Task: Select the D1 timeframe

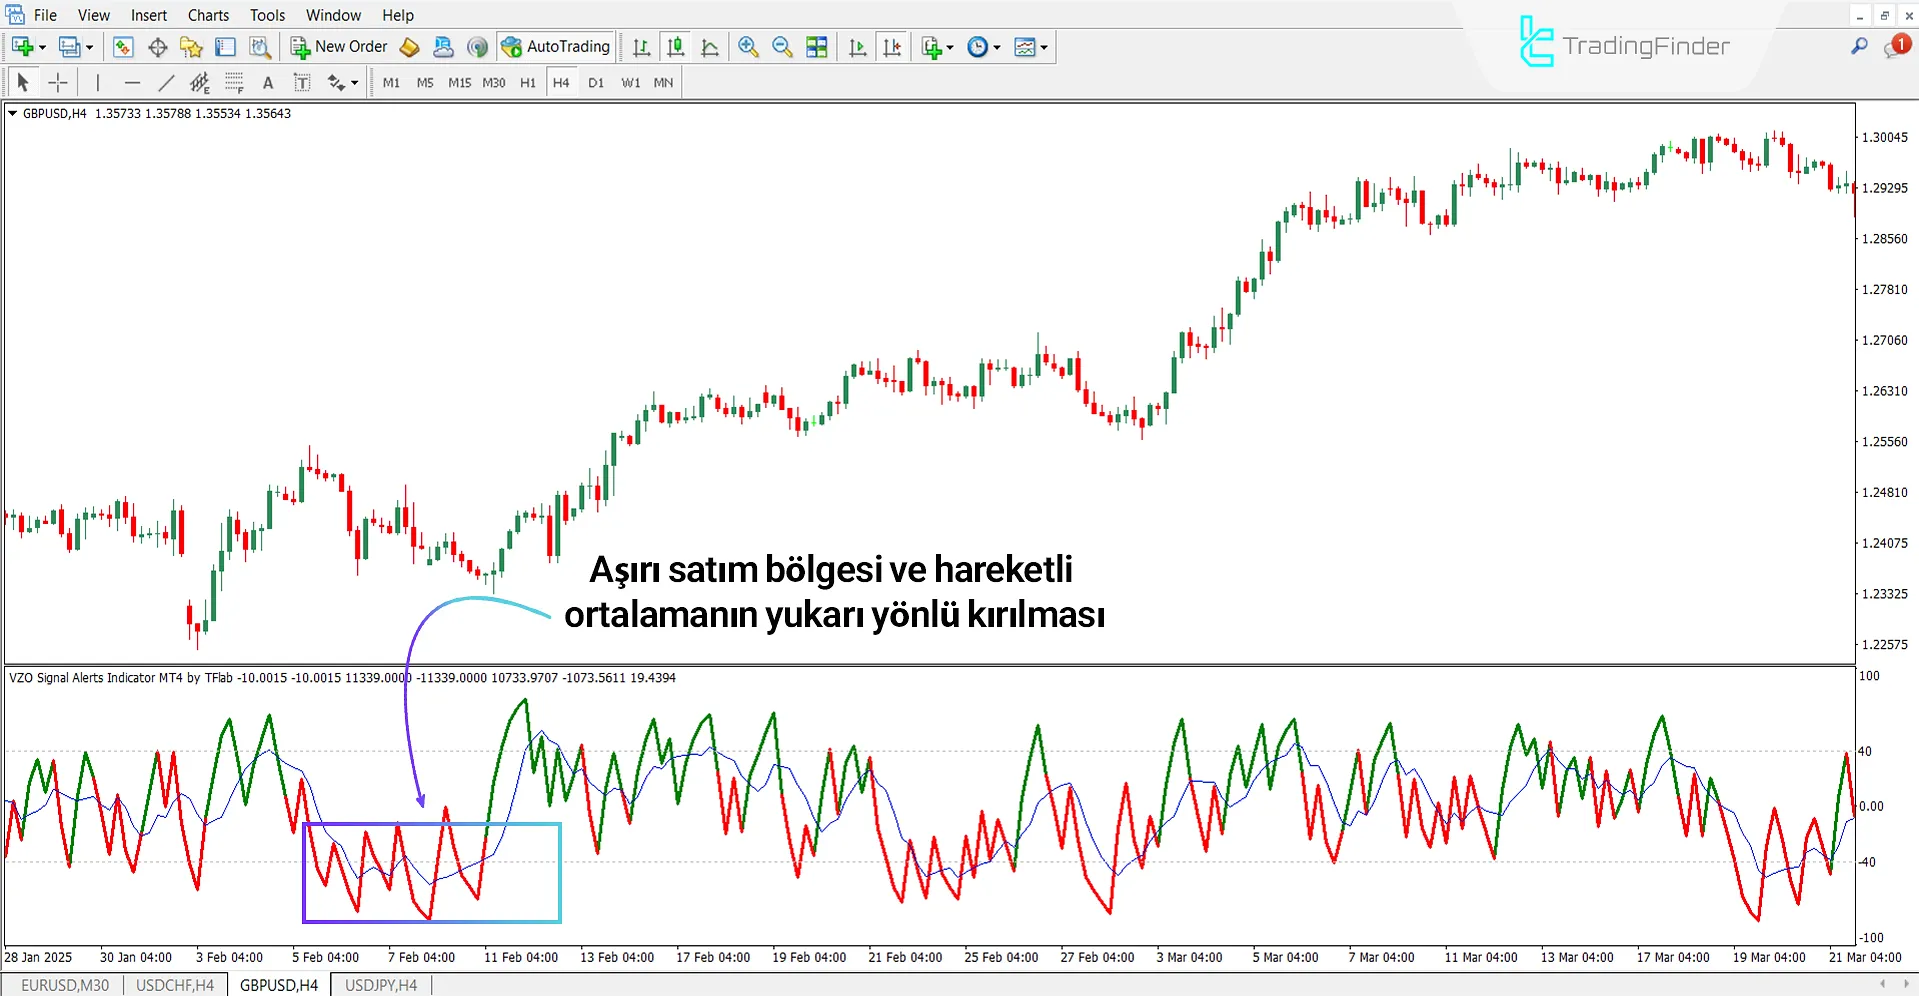Action: [595, 83]
